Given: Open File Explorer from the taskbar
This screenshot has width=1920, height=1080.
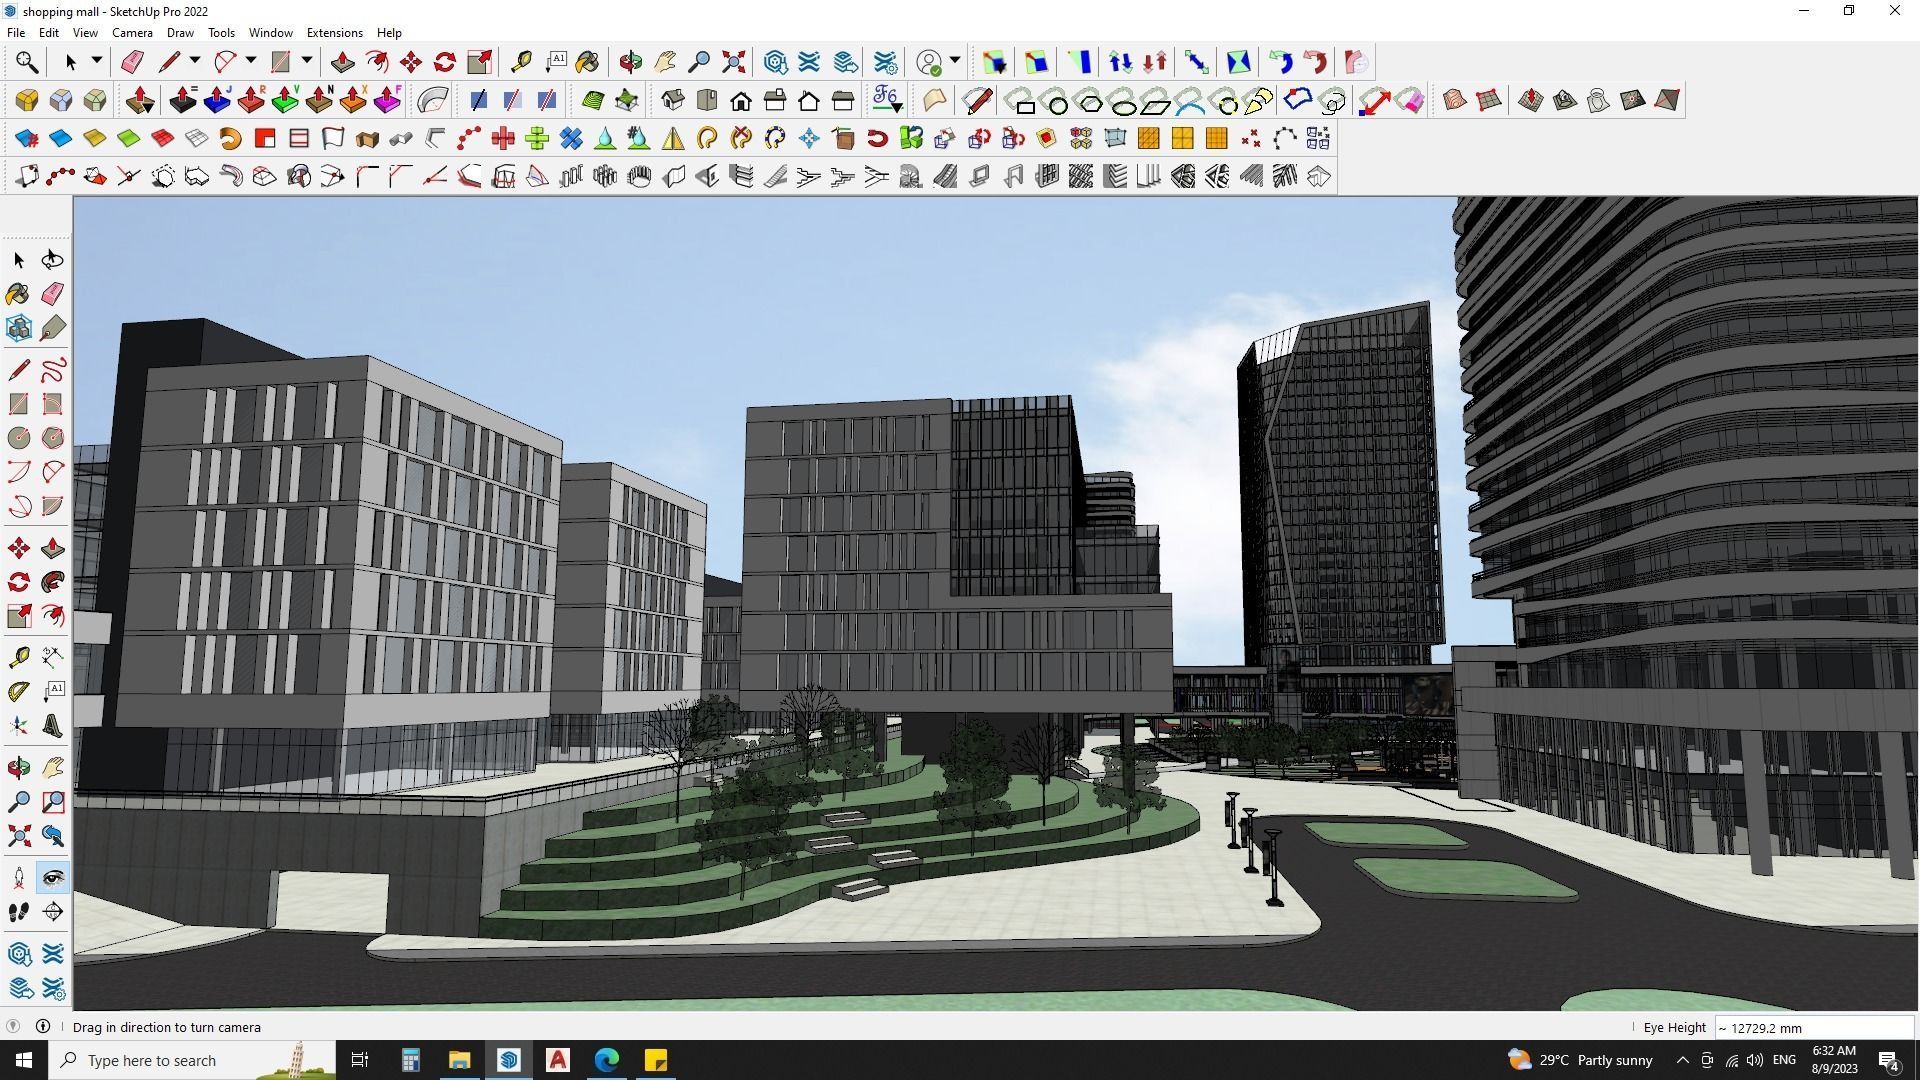Looking at the screenshot, I should click(459, 1060).
